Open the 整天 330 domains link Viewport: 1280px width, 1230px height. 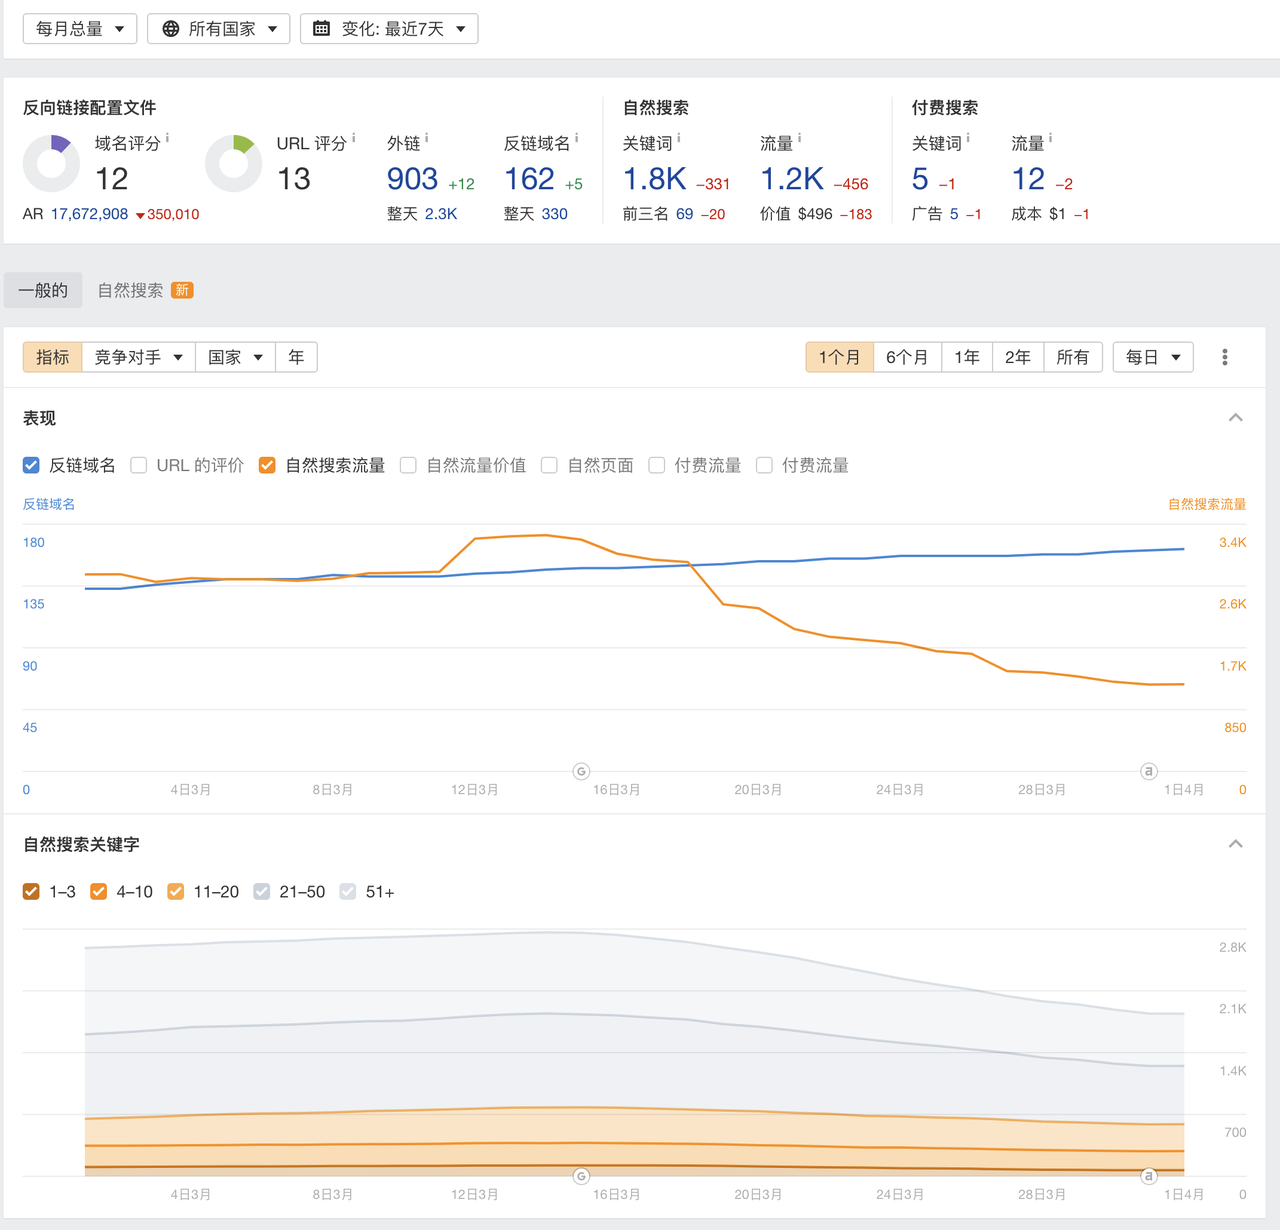click(x=555, y=214)
